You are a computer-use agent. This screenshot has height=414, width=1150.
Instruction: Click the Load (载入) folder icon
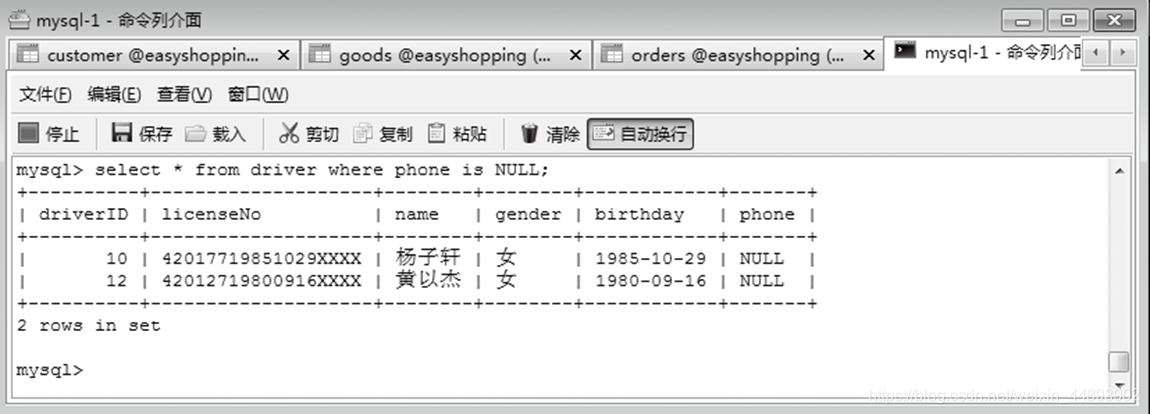[x=195, y=134]
